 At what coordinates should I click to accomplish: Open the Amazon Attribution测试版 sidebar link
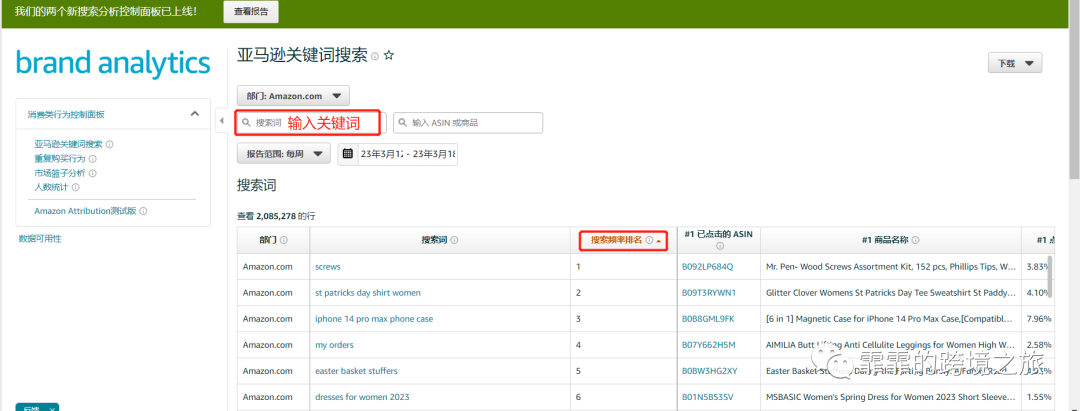pyautogui.click(x=85, y=211)
